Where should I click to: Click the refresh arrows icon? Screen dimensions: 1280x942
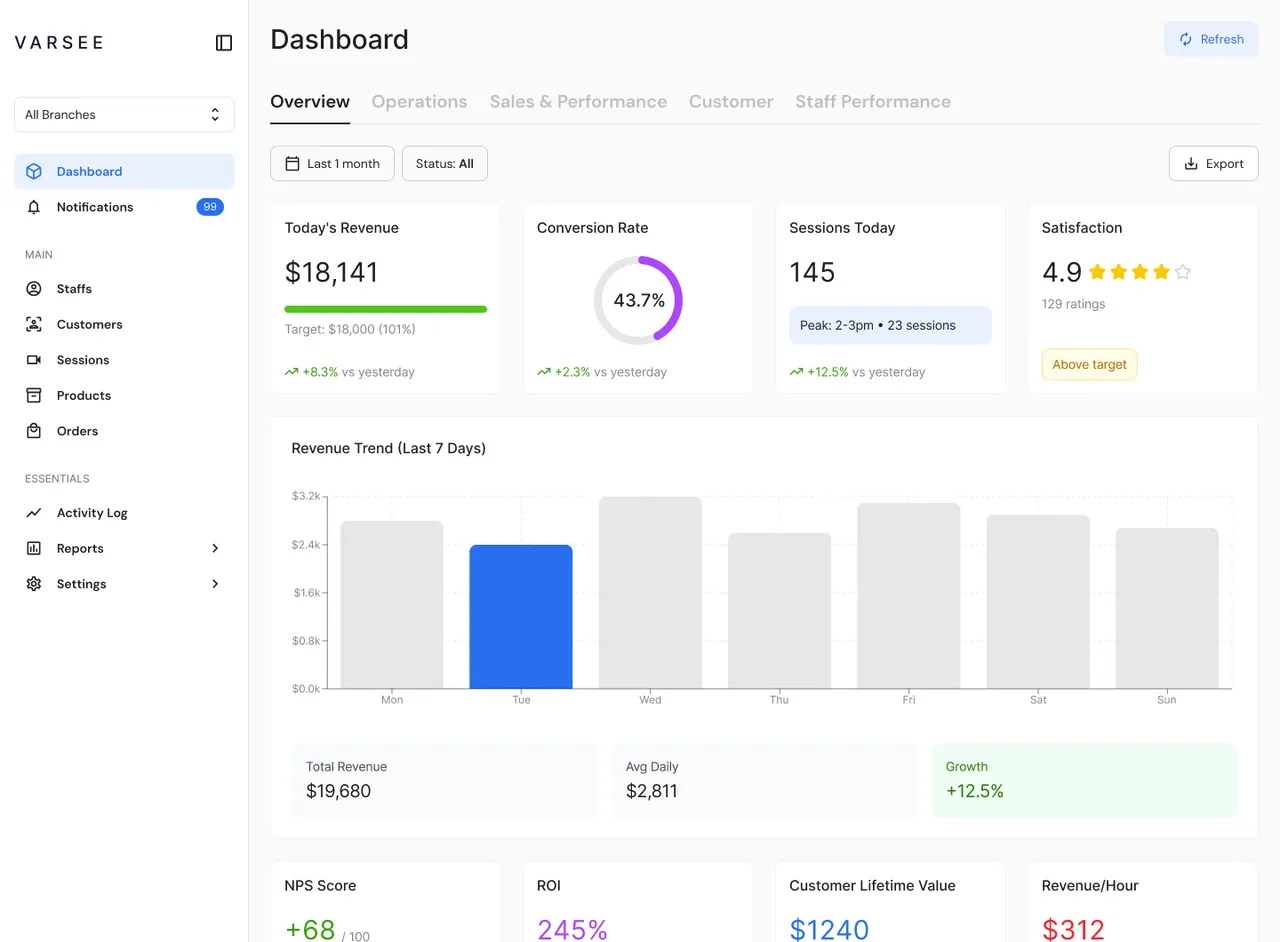coord(1186,39)
